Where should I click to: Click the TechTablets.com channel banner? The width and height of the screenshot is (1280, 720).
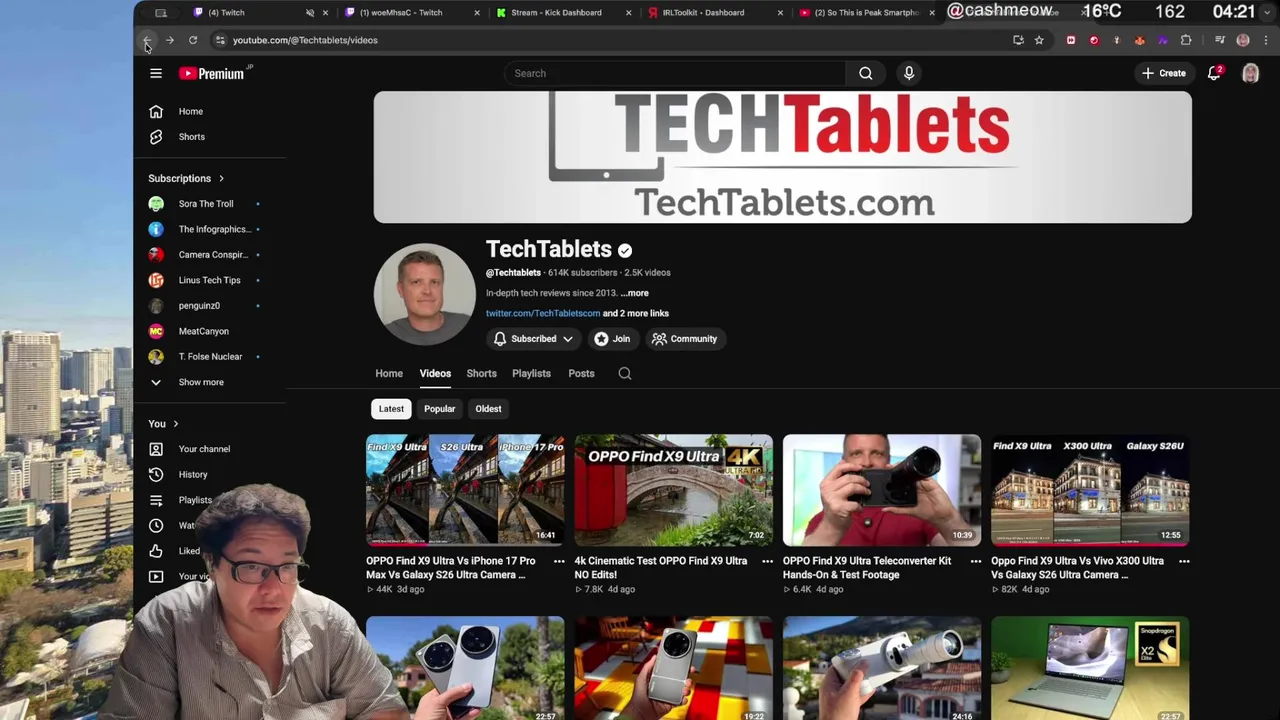[783, 157]
